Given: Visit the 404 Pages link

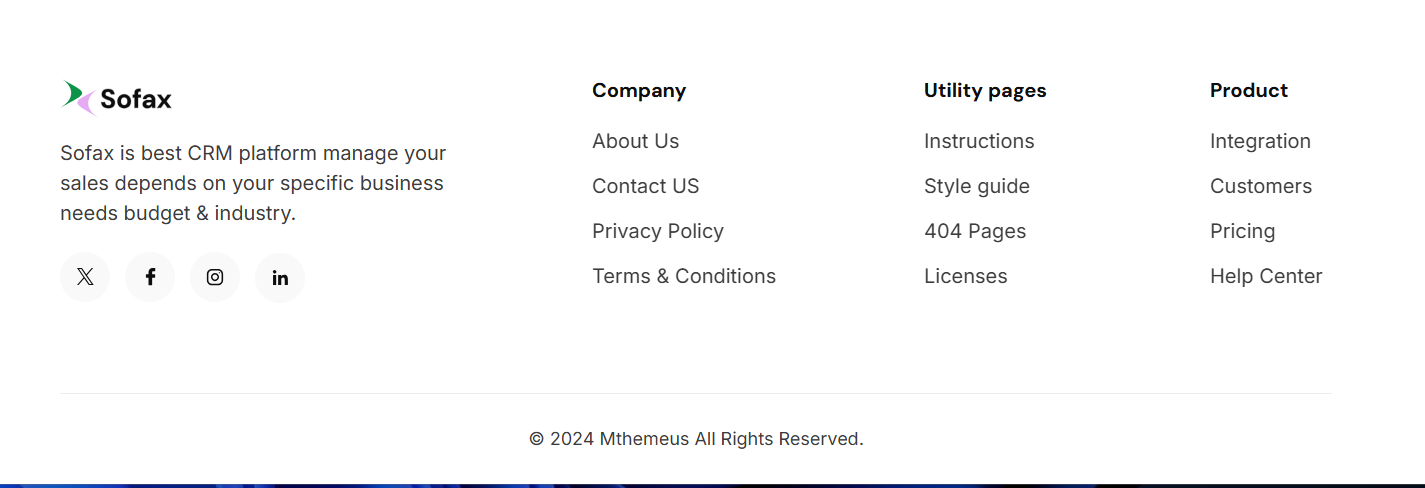Looking at the screenshot, I should (974, 231).
